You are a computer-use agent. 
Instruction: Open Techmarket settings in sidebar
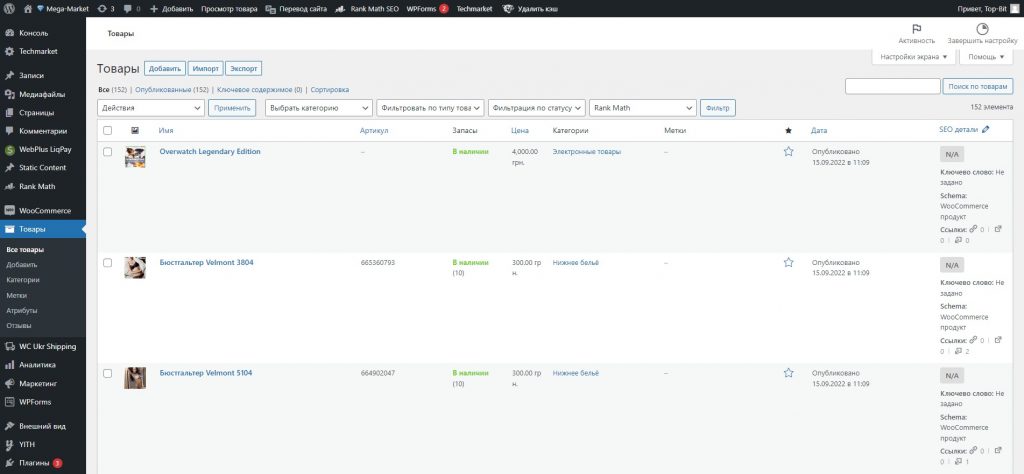coord(43,51)
